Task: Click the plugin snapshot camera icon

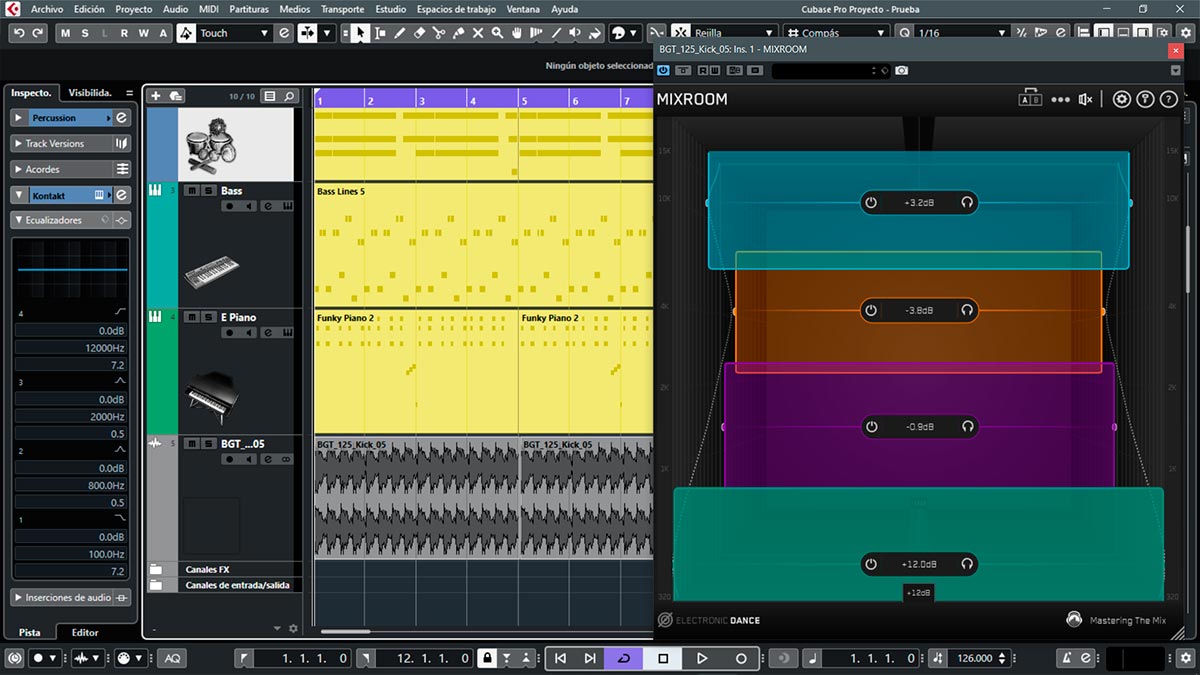Action: point(902,71)
